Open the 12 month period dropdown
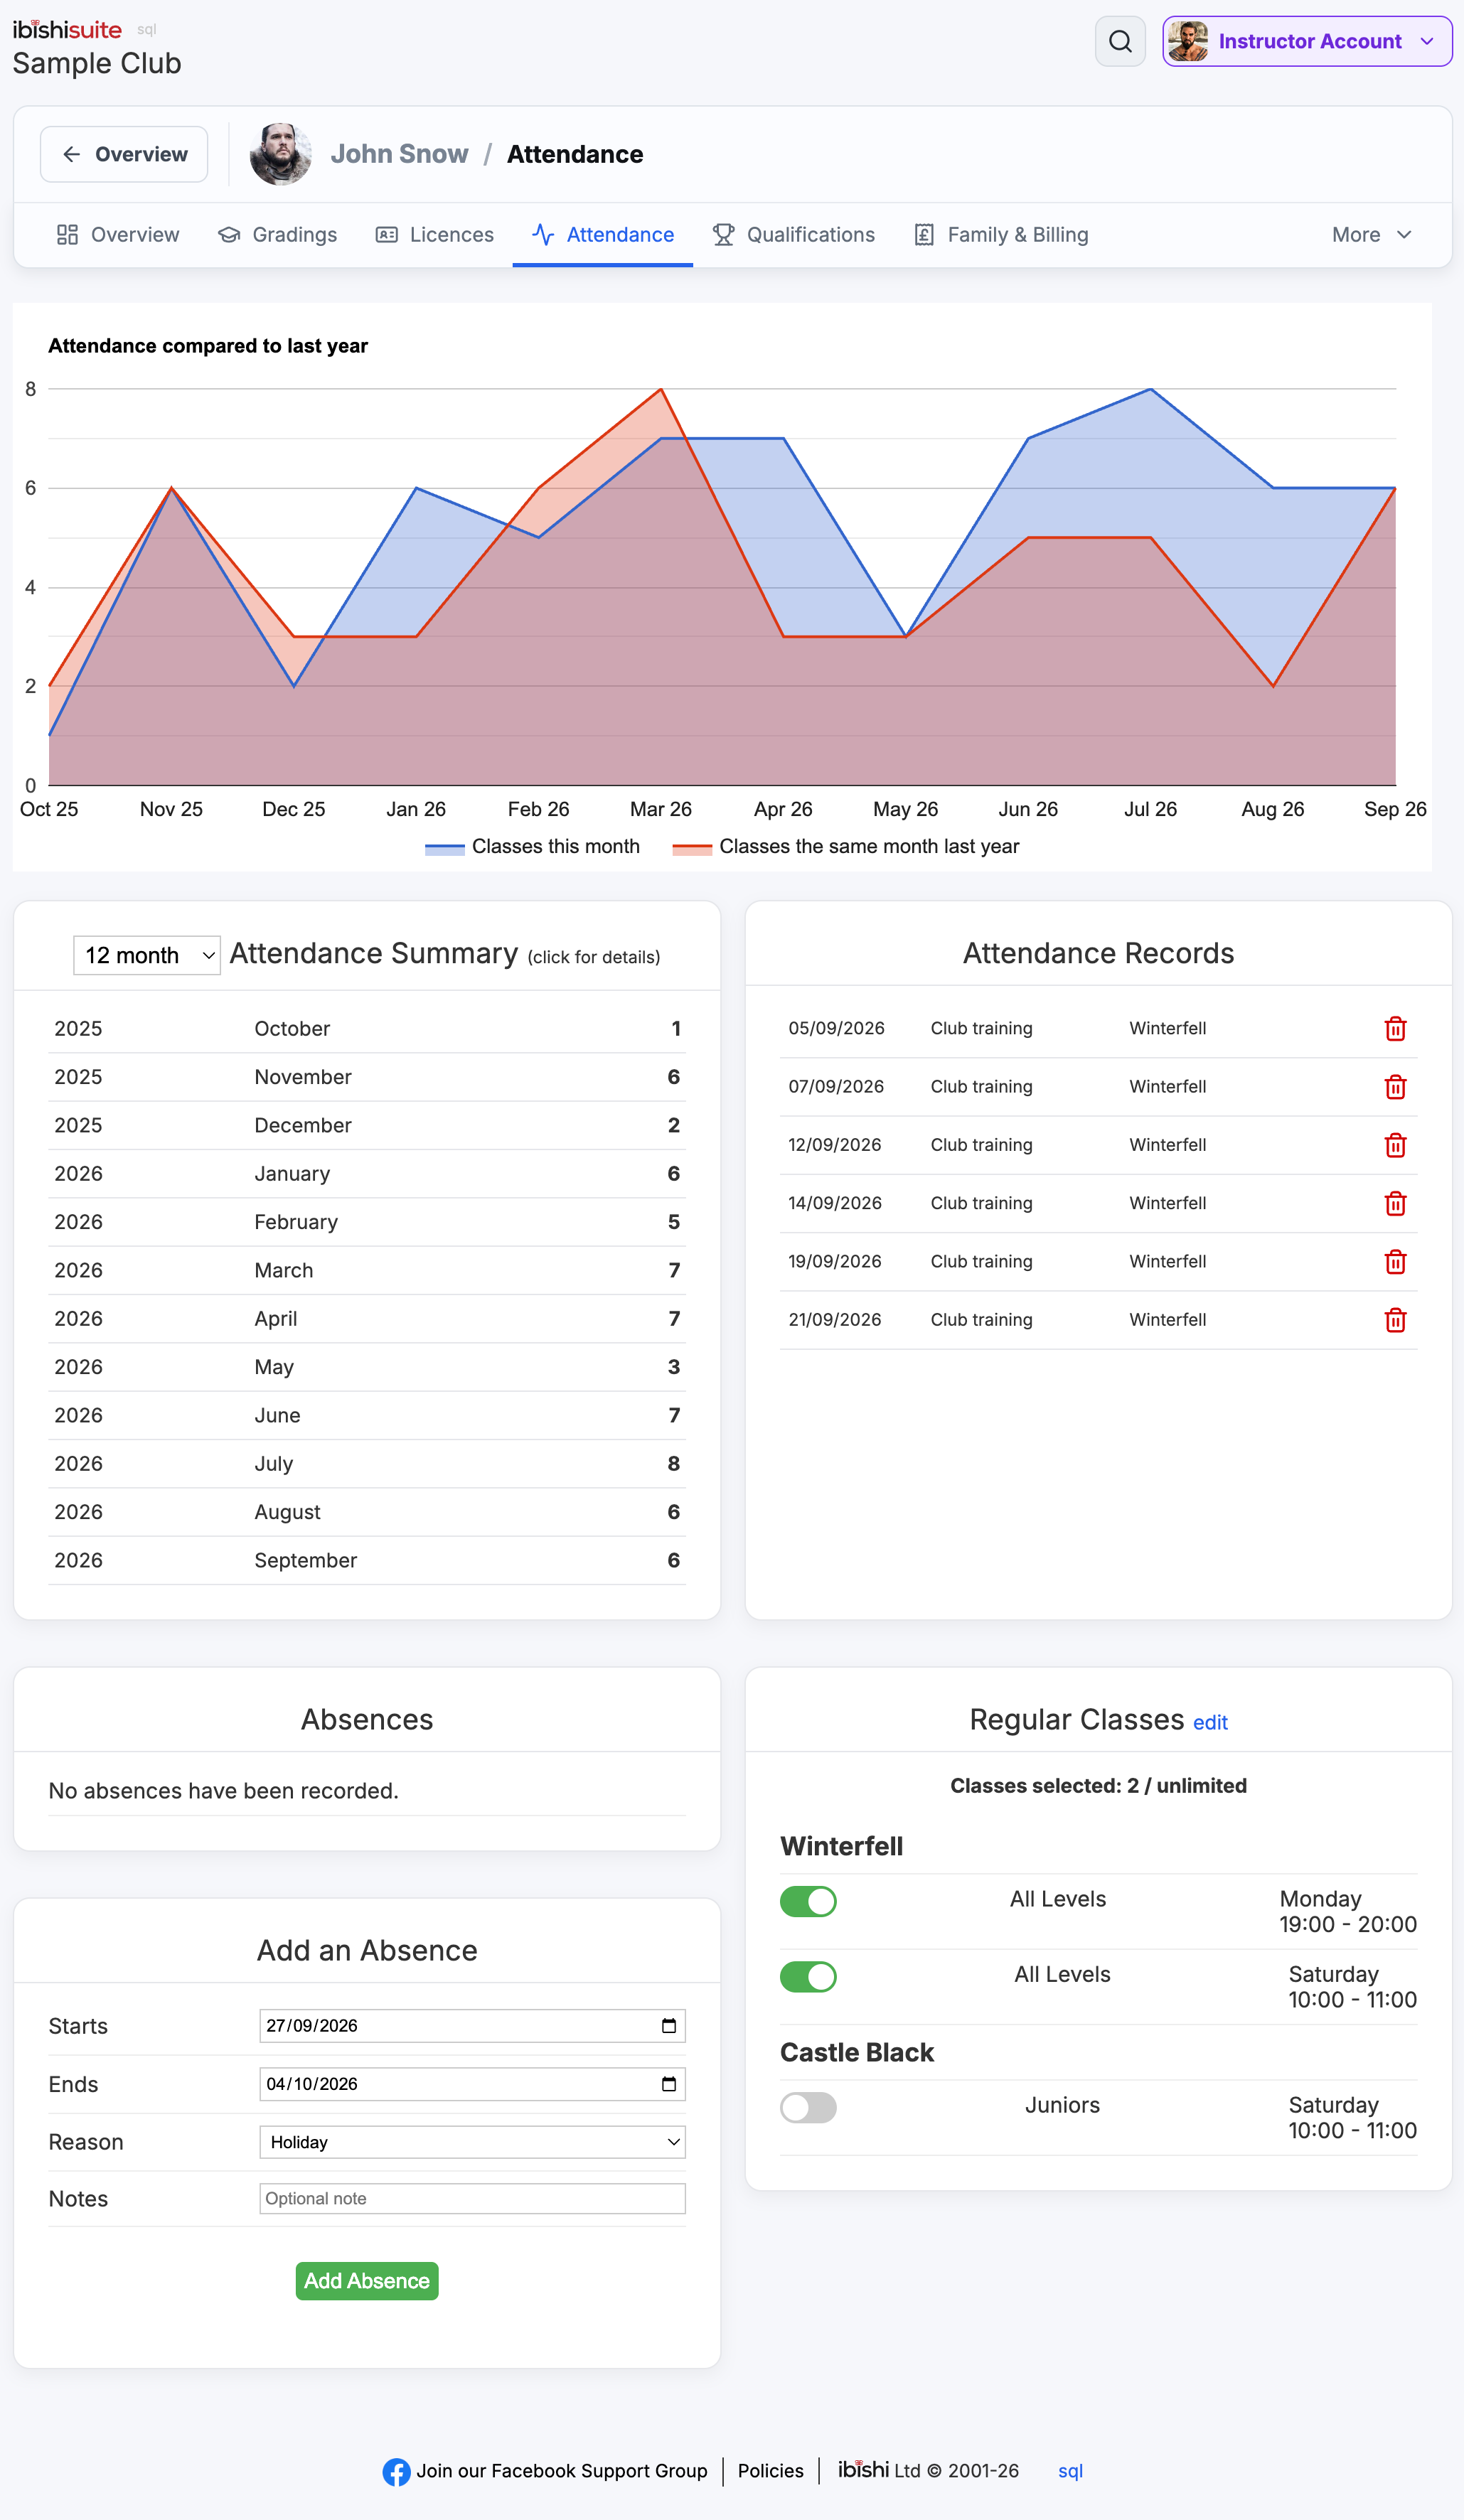 (x=147, y=955)
